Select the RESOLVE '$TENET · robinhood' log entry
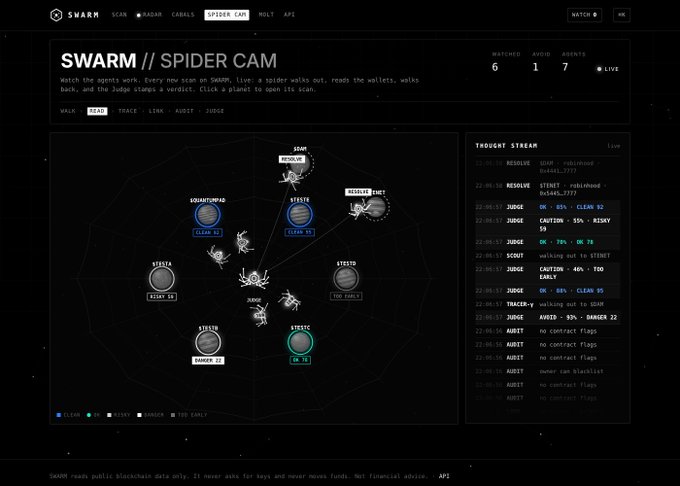The width and height of the screenshot is (680, 486). click(x=547, y=189)
